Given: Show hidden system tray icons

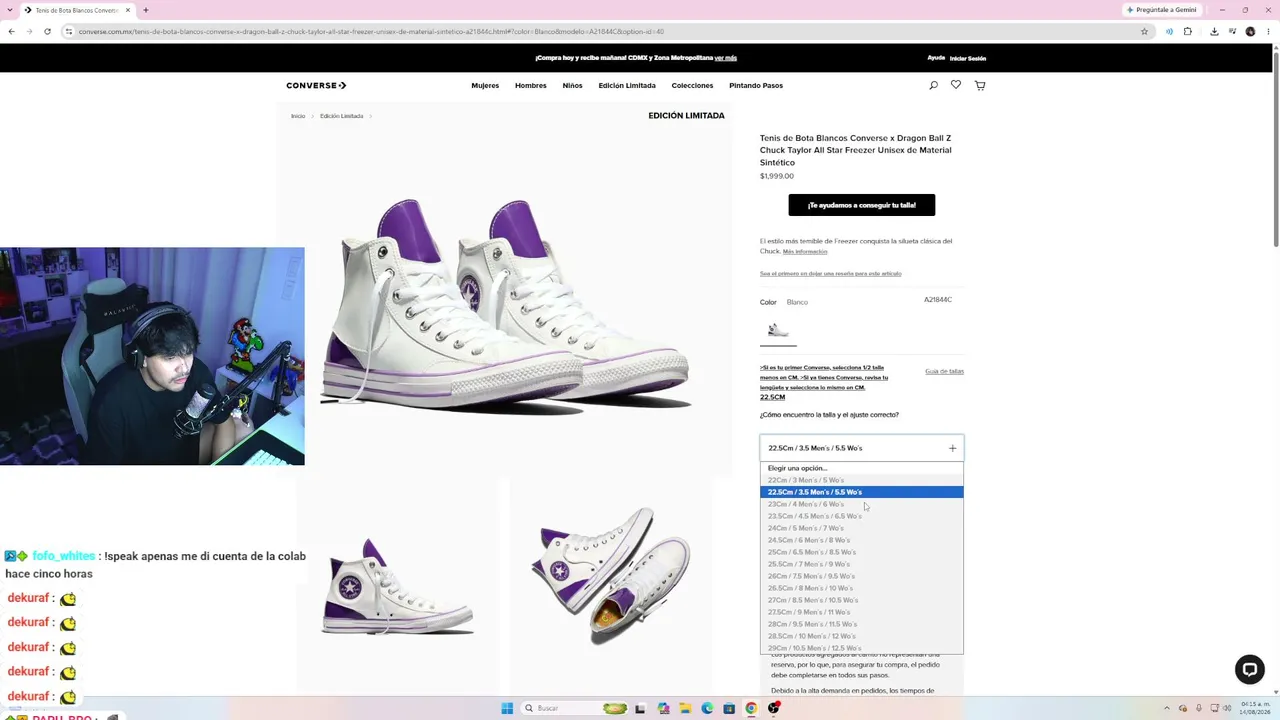Looking at the screenshot, I should pyautogui.click(x=1169, y=708).
